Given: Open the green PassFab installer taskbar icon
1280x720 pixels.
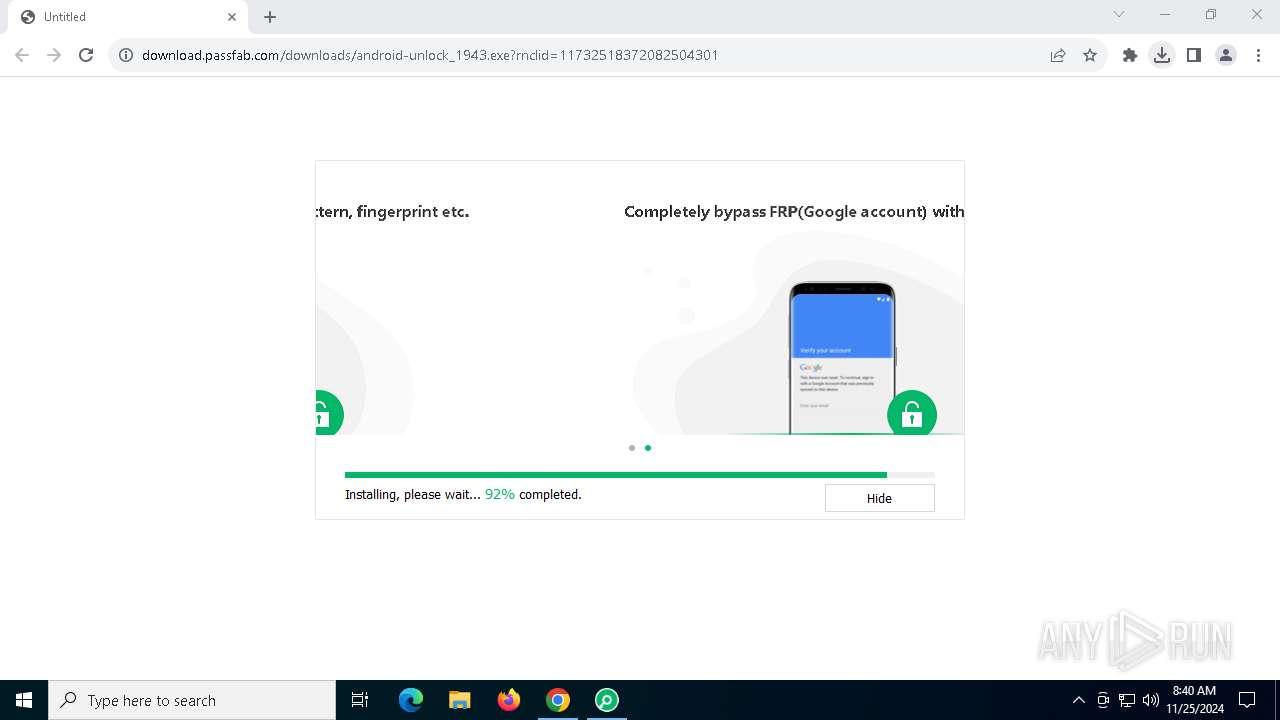Looking at the screenshot, I should pos(607,700).
